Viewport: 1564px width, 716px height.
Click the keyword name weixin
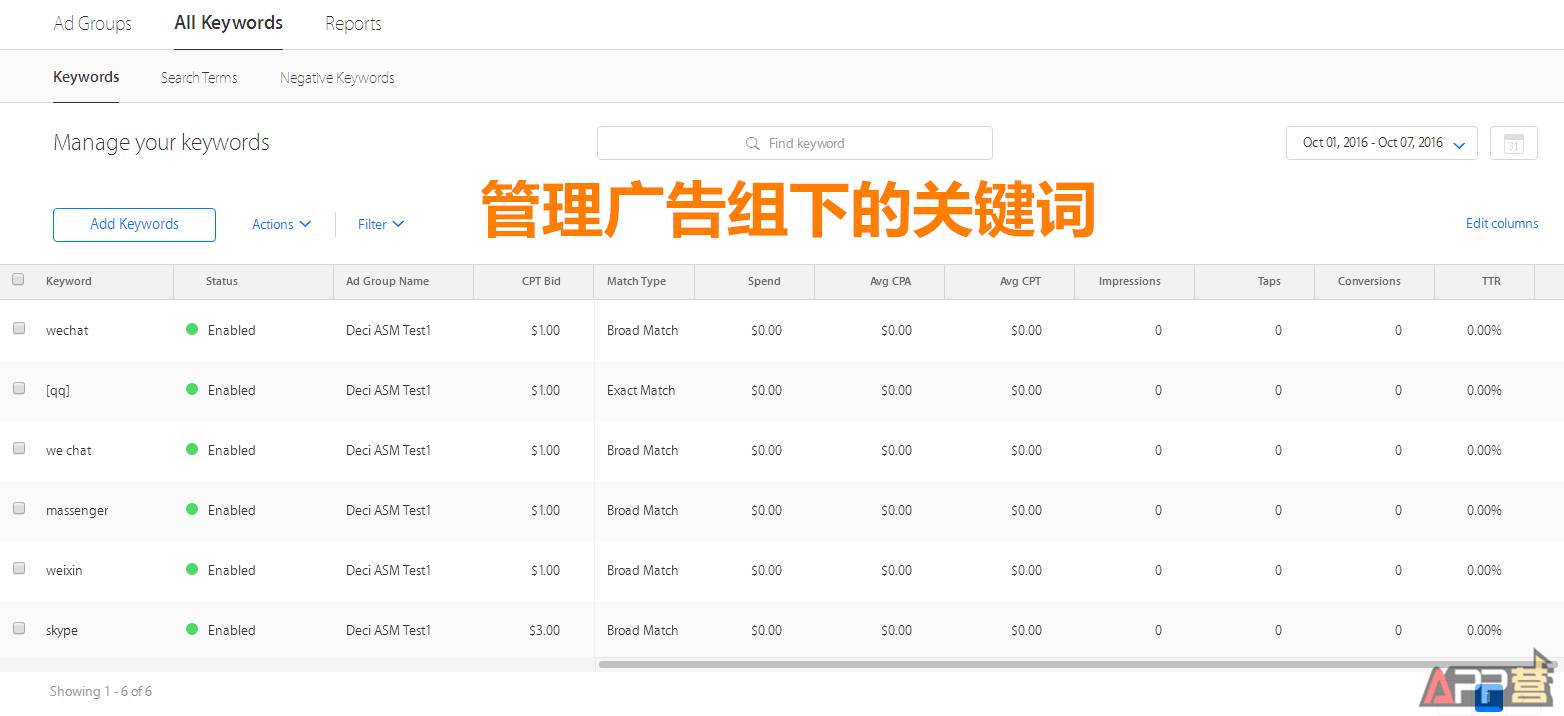pyautogui.click(x=64, y=570)
